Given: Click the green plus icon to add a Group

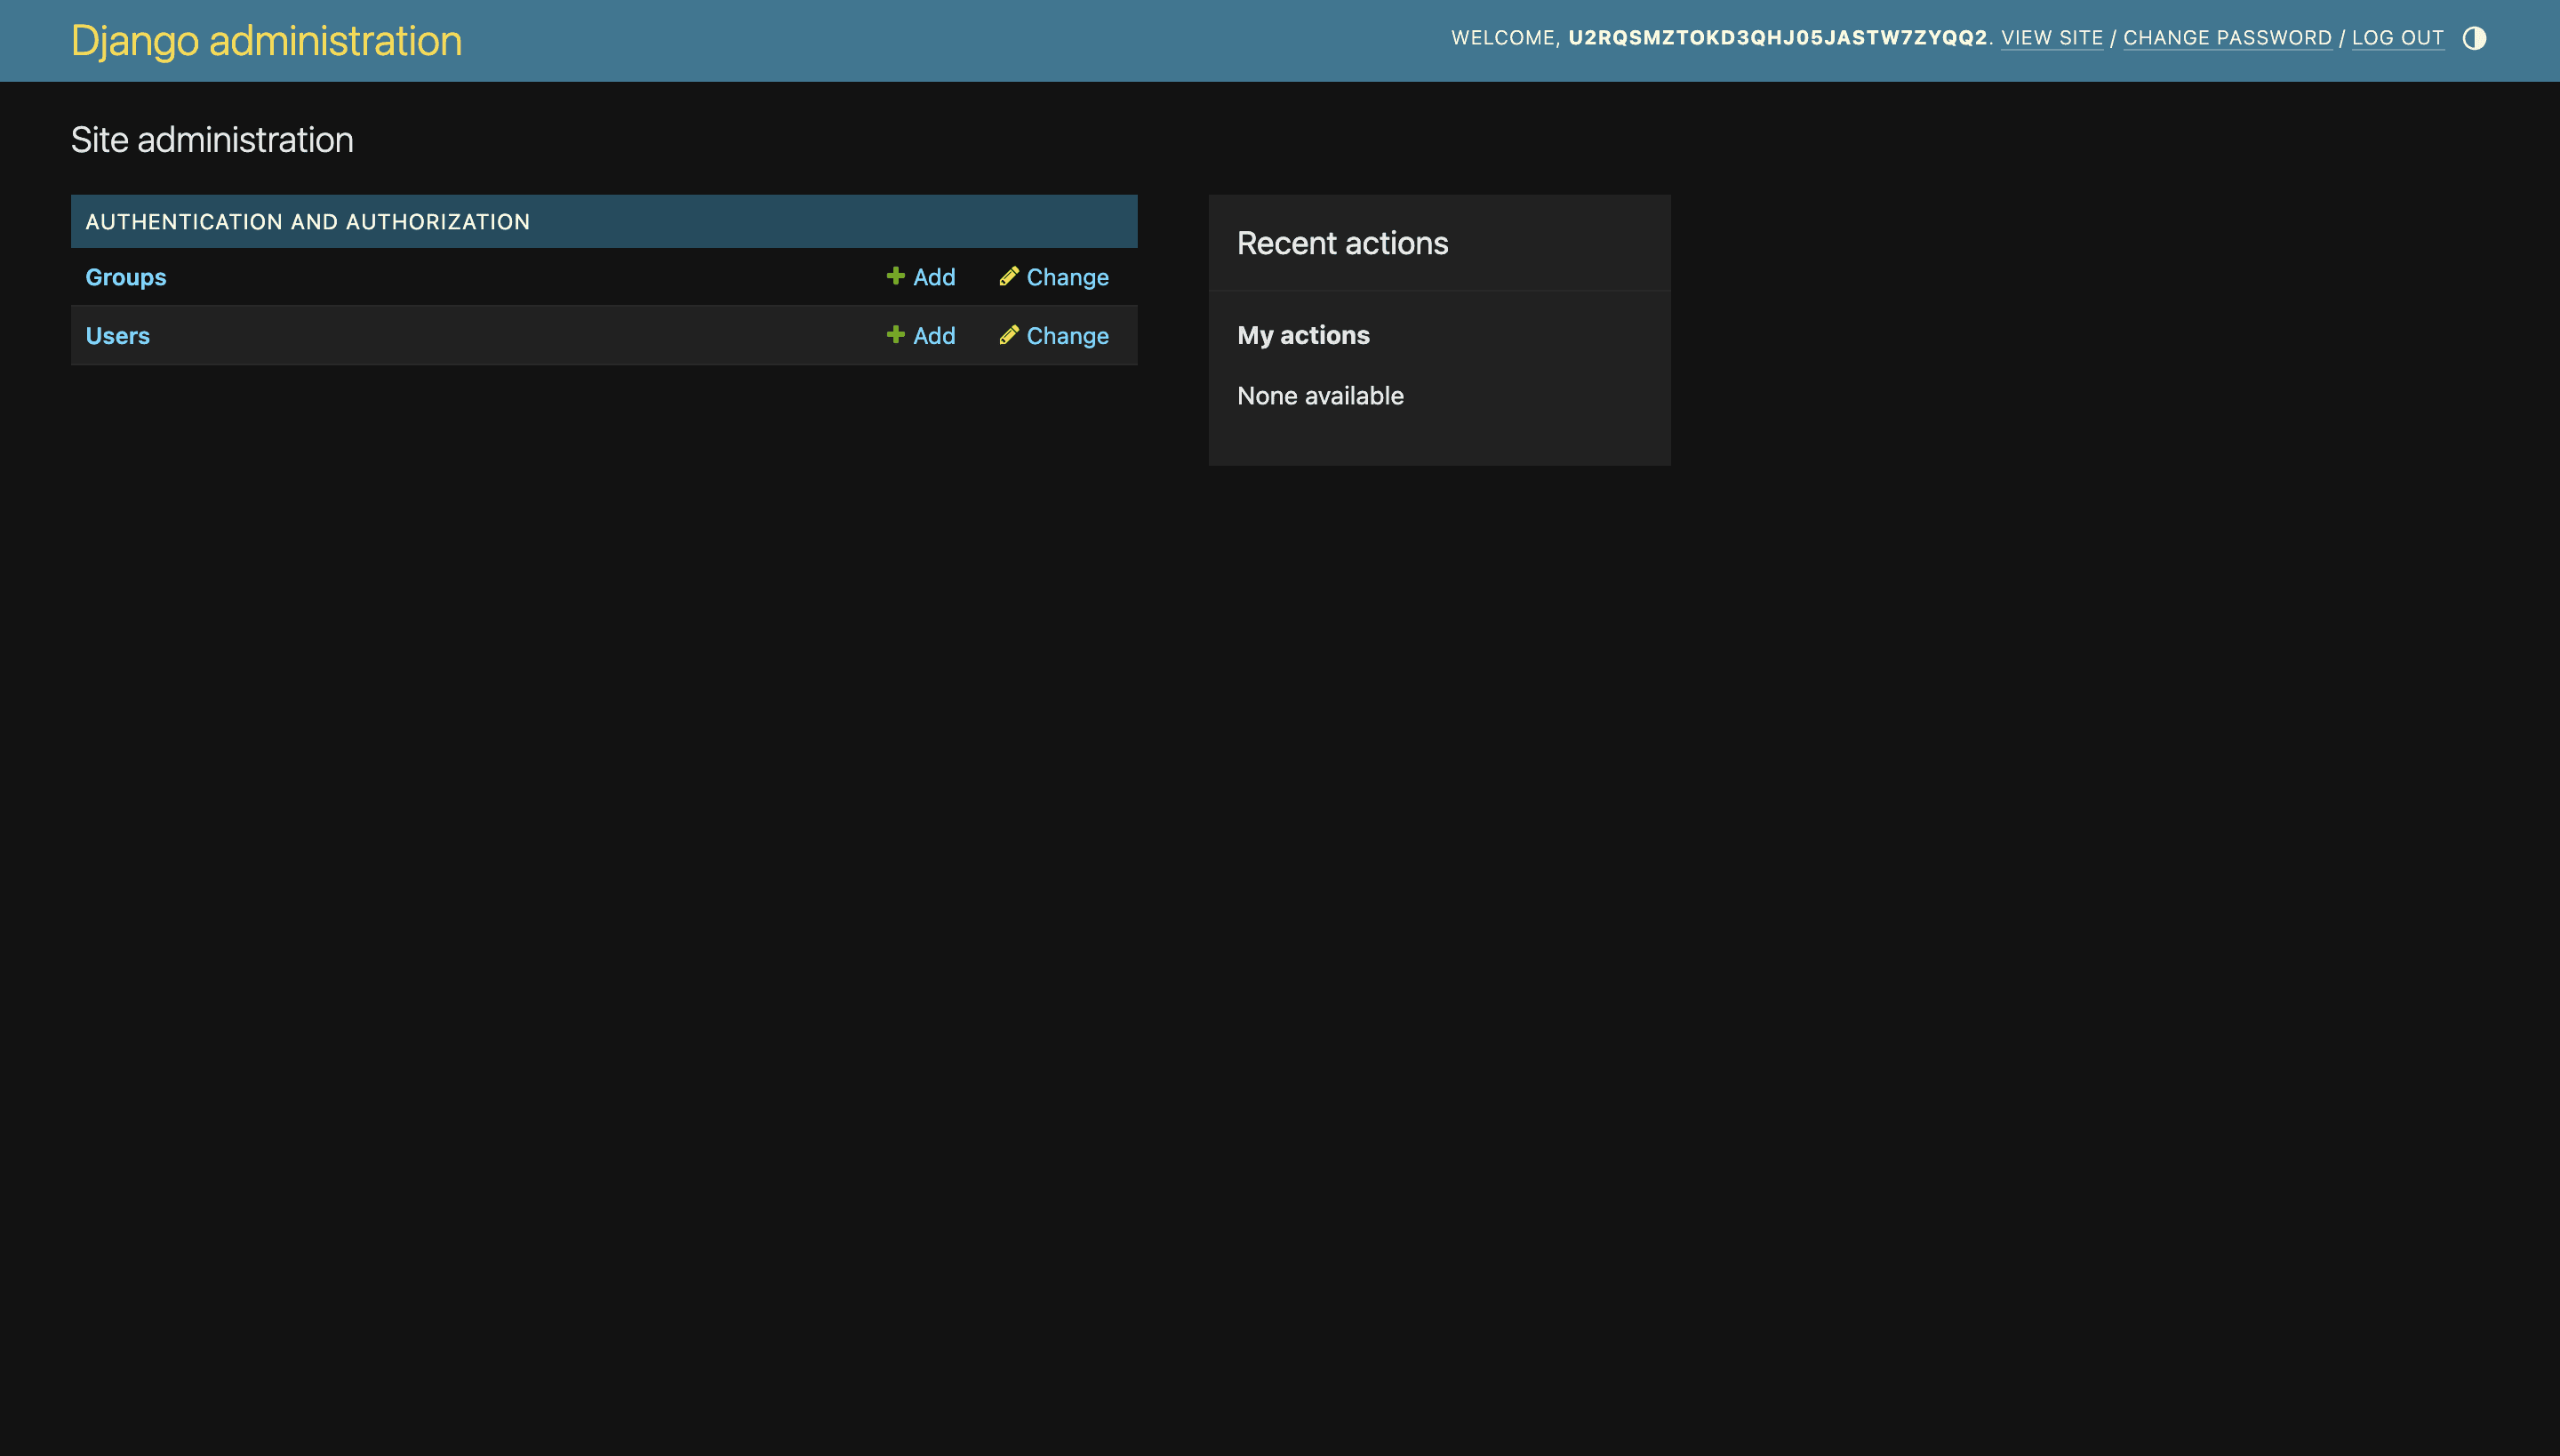Looking at the screenshot, I should tap(895, 277).
